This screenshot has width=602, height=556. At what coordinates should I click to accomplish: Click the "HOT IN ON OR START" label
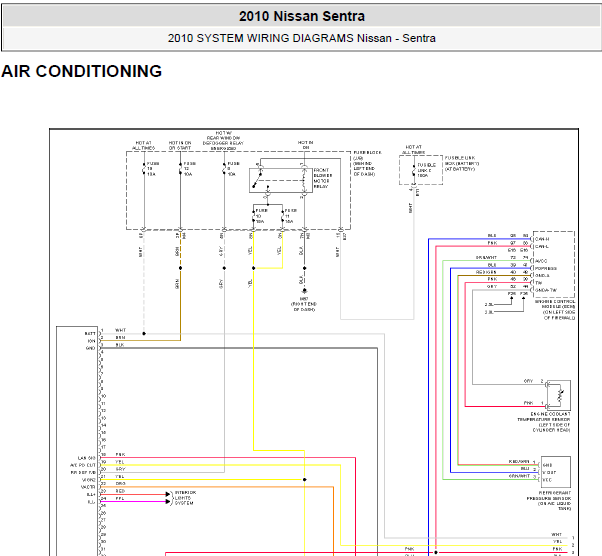(x=180, y=145)
